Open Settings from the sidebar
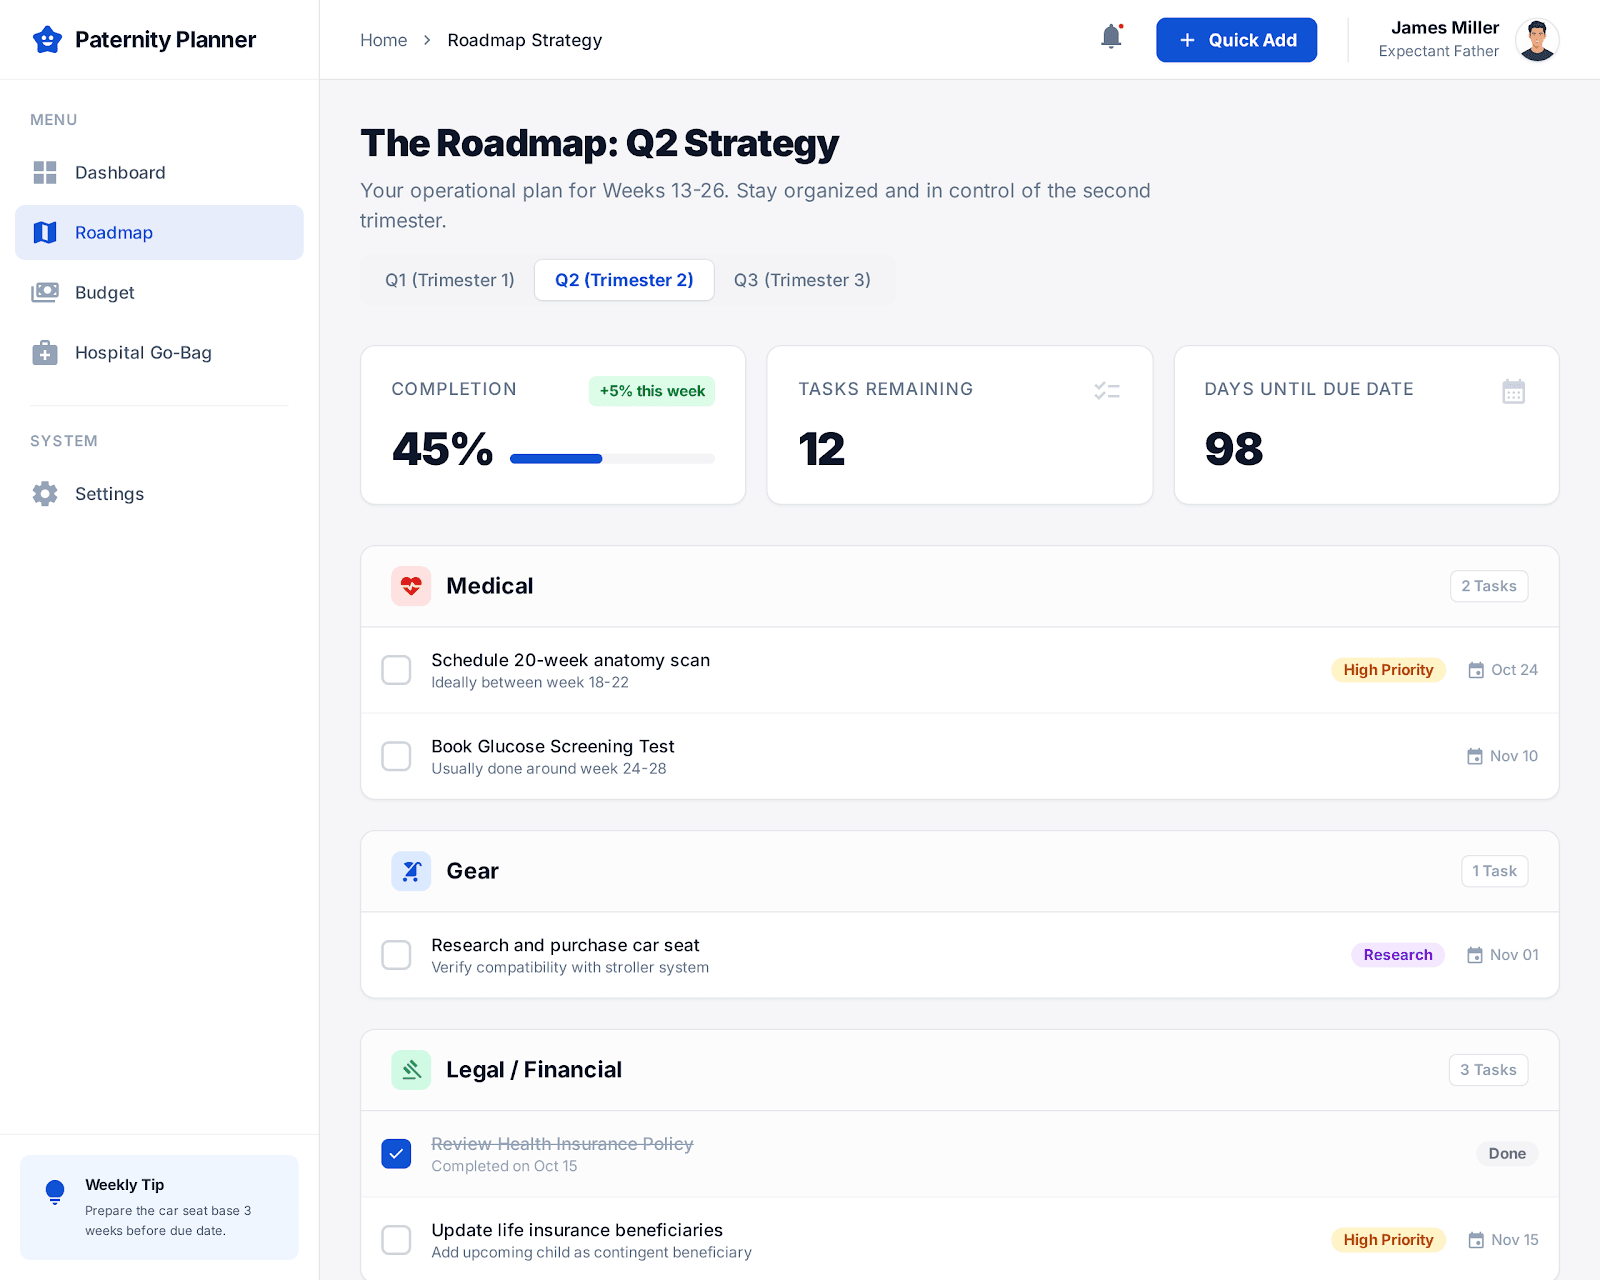 click(x=109, y=493)
